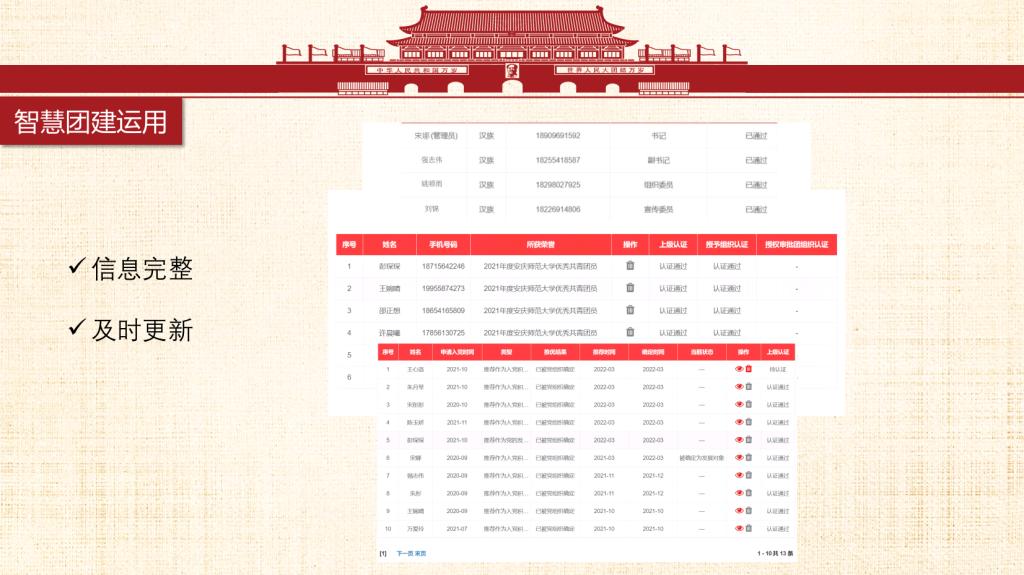Image resolution: width=1024 pixels, height=575 pixels.
Task: Delete the row 7 entry dated 2021-12
Action: [x=748, y=475]
